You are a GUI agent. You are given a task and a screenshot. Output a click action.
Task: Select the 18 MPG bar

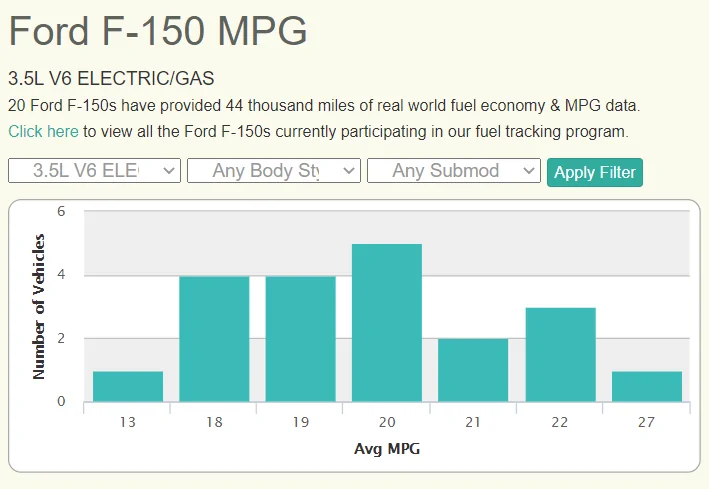click(214, 339)
